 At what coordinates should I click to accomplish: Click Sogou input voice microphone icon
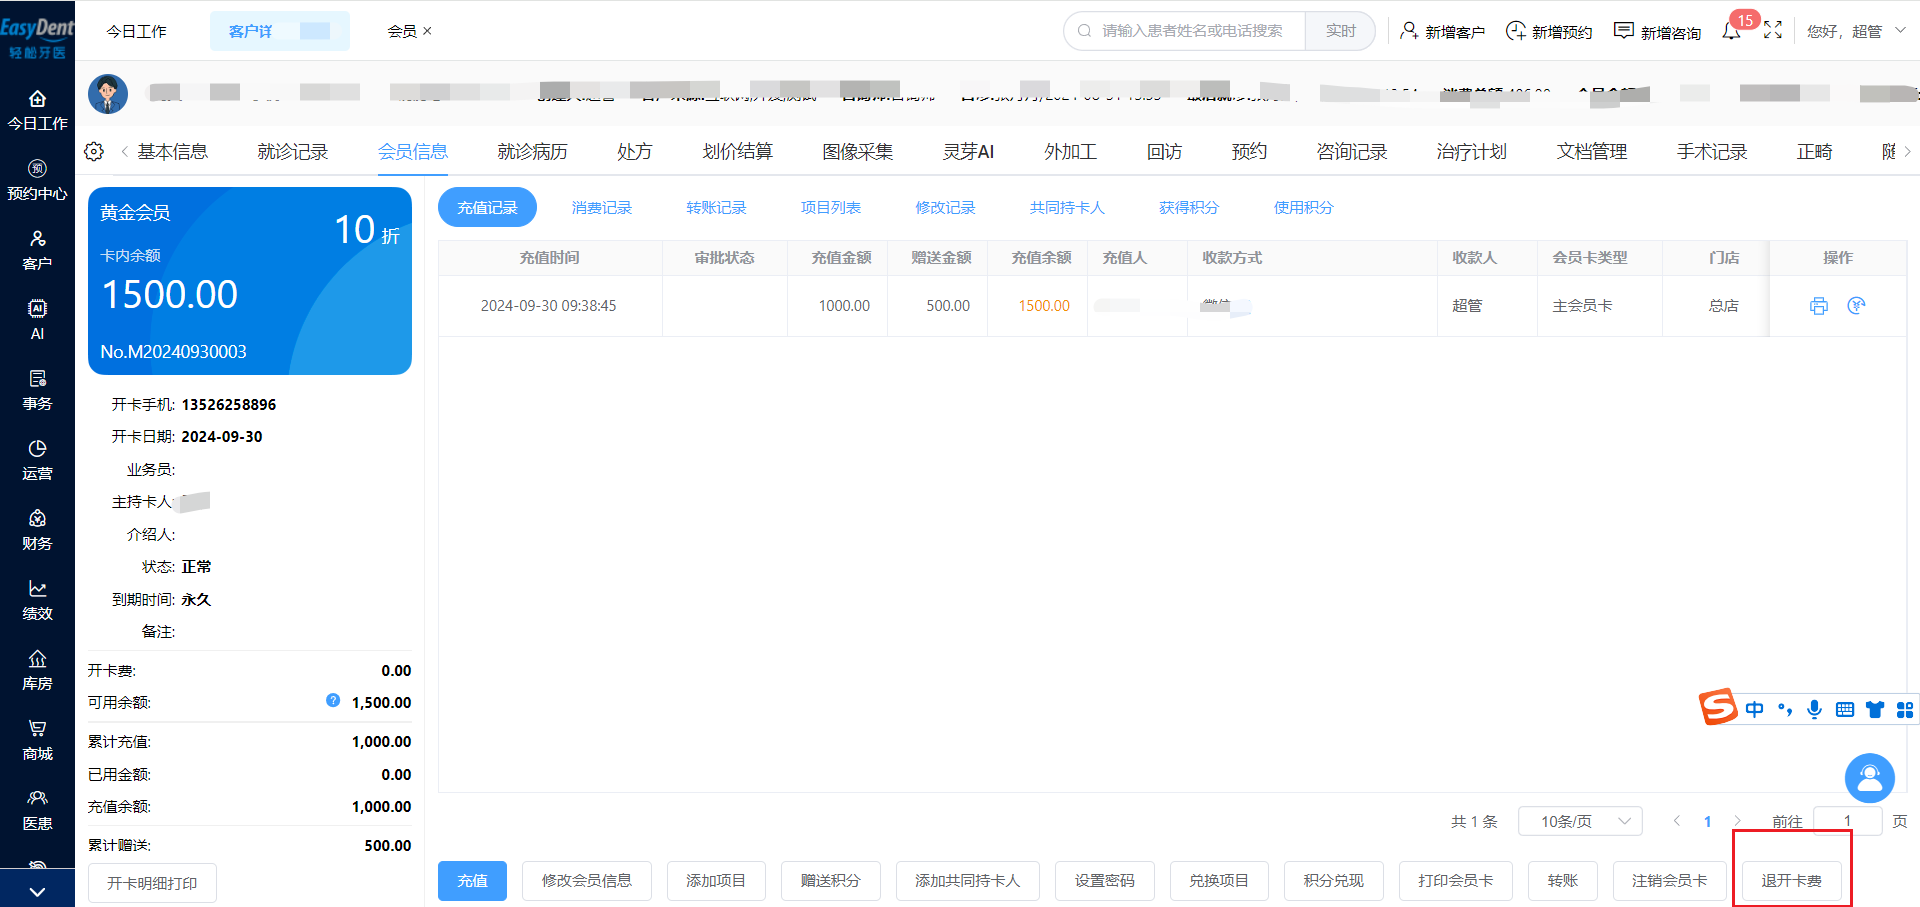click(x=1814, y=709)
